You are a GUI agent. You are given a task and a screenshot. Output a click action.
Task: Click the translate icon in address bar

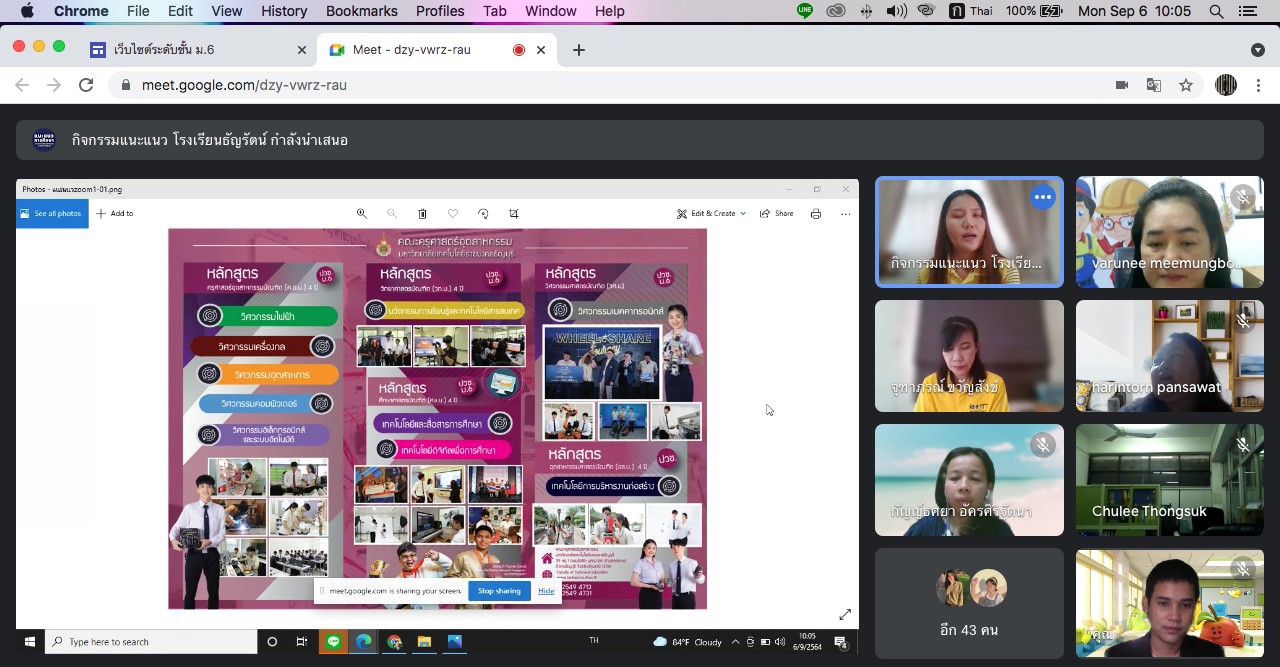1154,85
